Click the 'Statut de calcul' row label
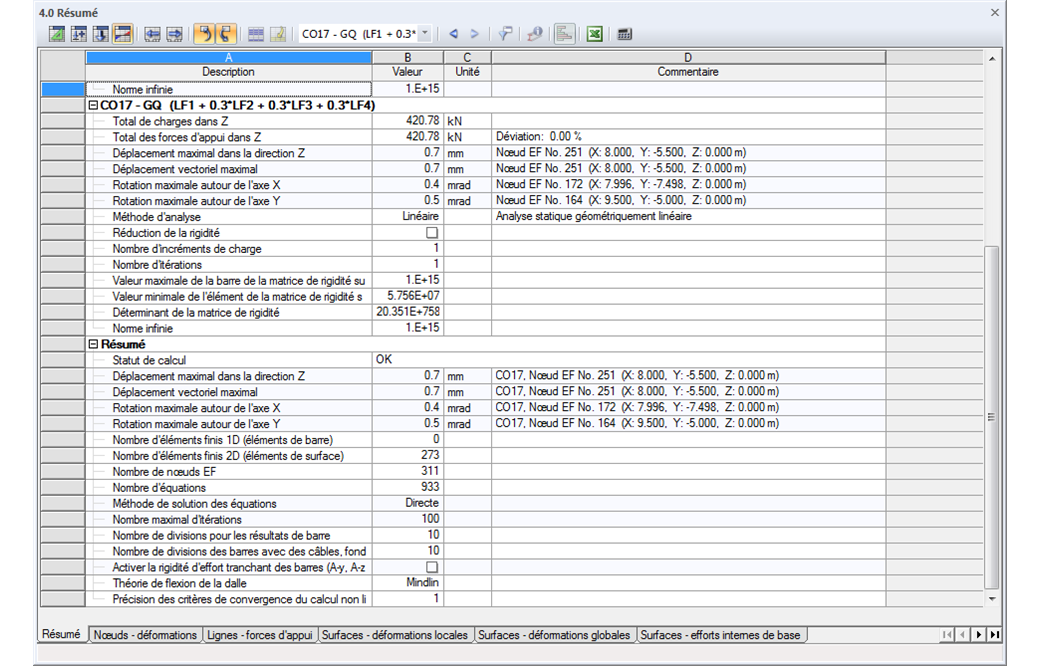 point(149,360)
